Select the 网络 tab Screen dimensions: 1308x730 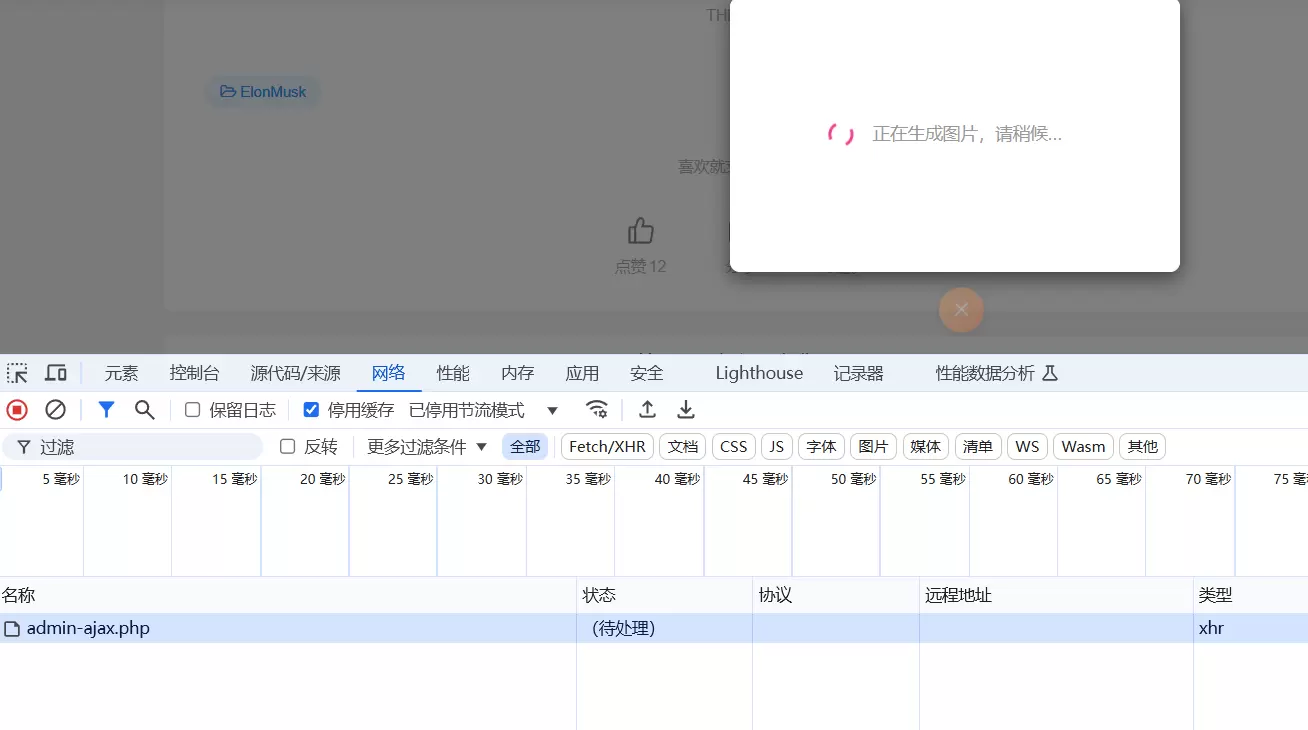(389, 373)
